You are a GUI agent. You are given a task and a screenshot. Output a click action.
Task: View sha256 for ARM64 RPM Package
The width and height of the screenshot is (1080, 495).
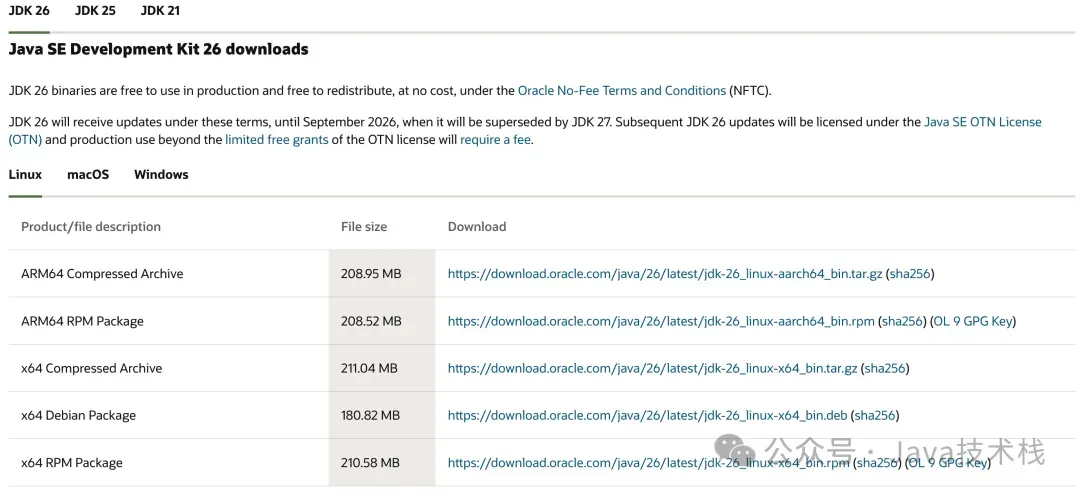[x=902, y=321]
